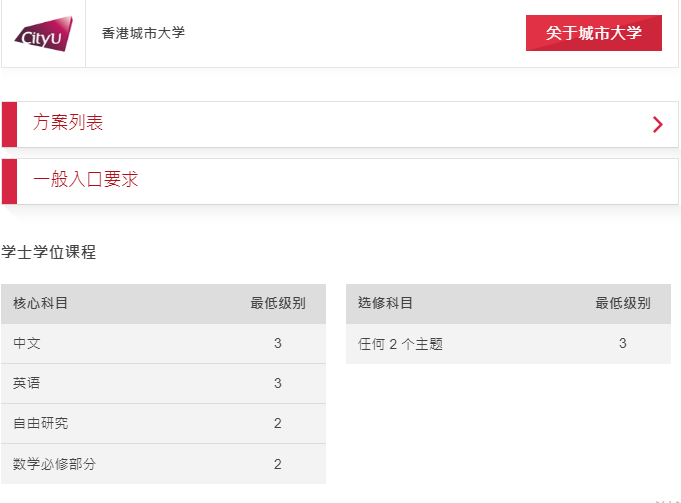The image size is (681, 503).
Task: Click 最低级别 header in core subjects table
Action: (x=278, y=303)
